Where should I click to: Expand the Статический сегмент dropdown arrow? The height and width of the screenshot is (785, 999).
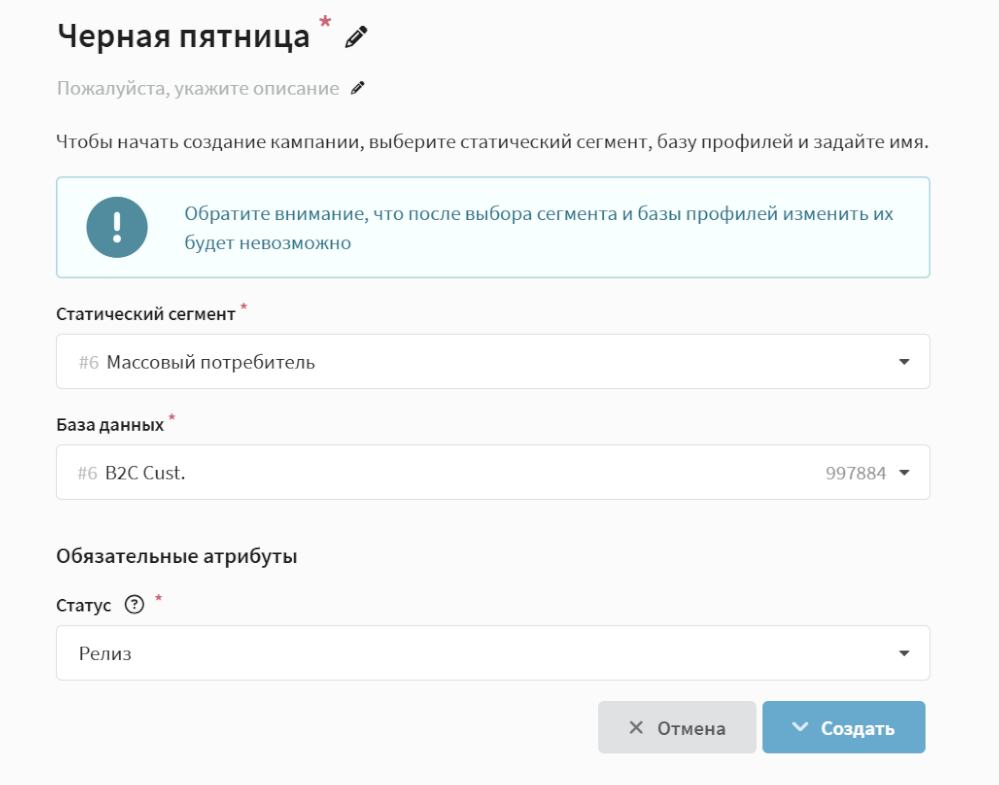tap(904, 362)
